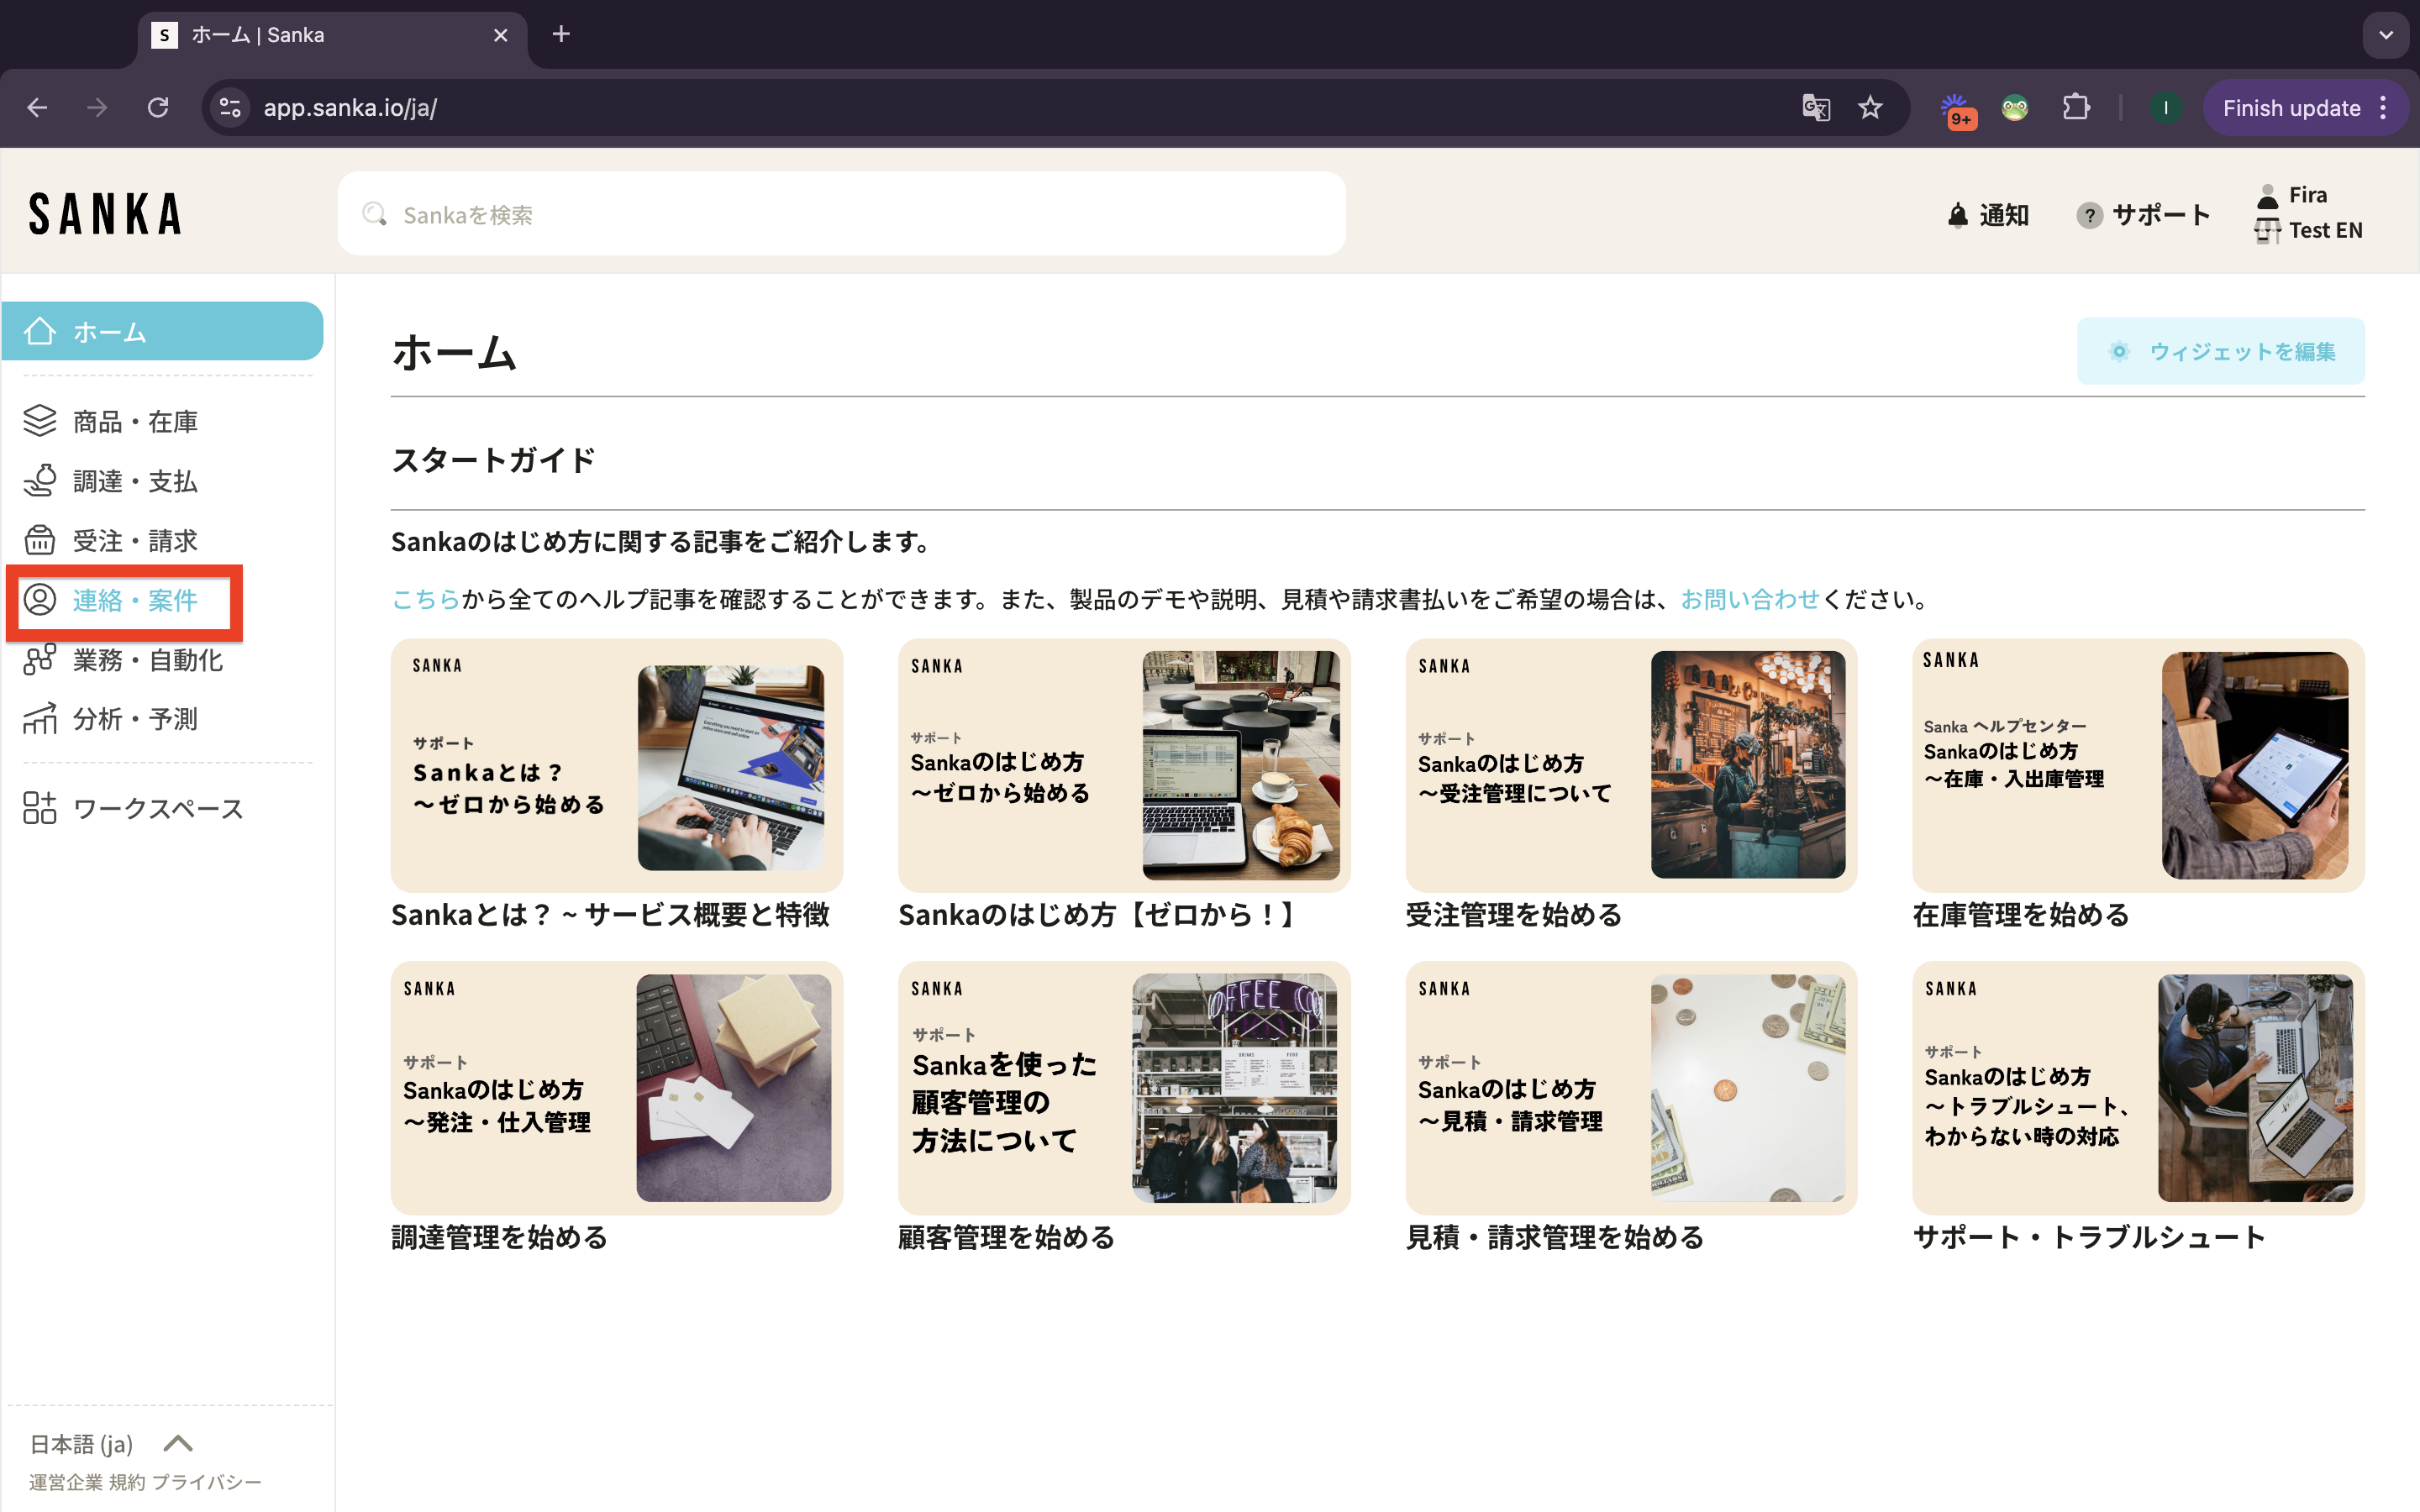This screenshot has width=2420, height=1512.
Task: Open プライバシー footer link
Action: 207,1482
